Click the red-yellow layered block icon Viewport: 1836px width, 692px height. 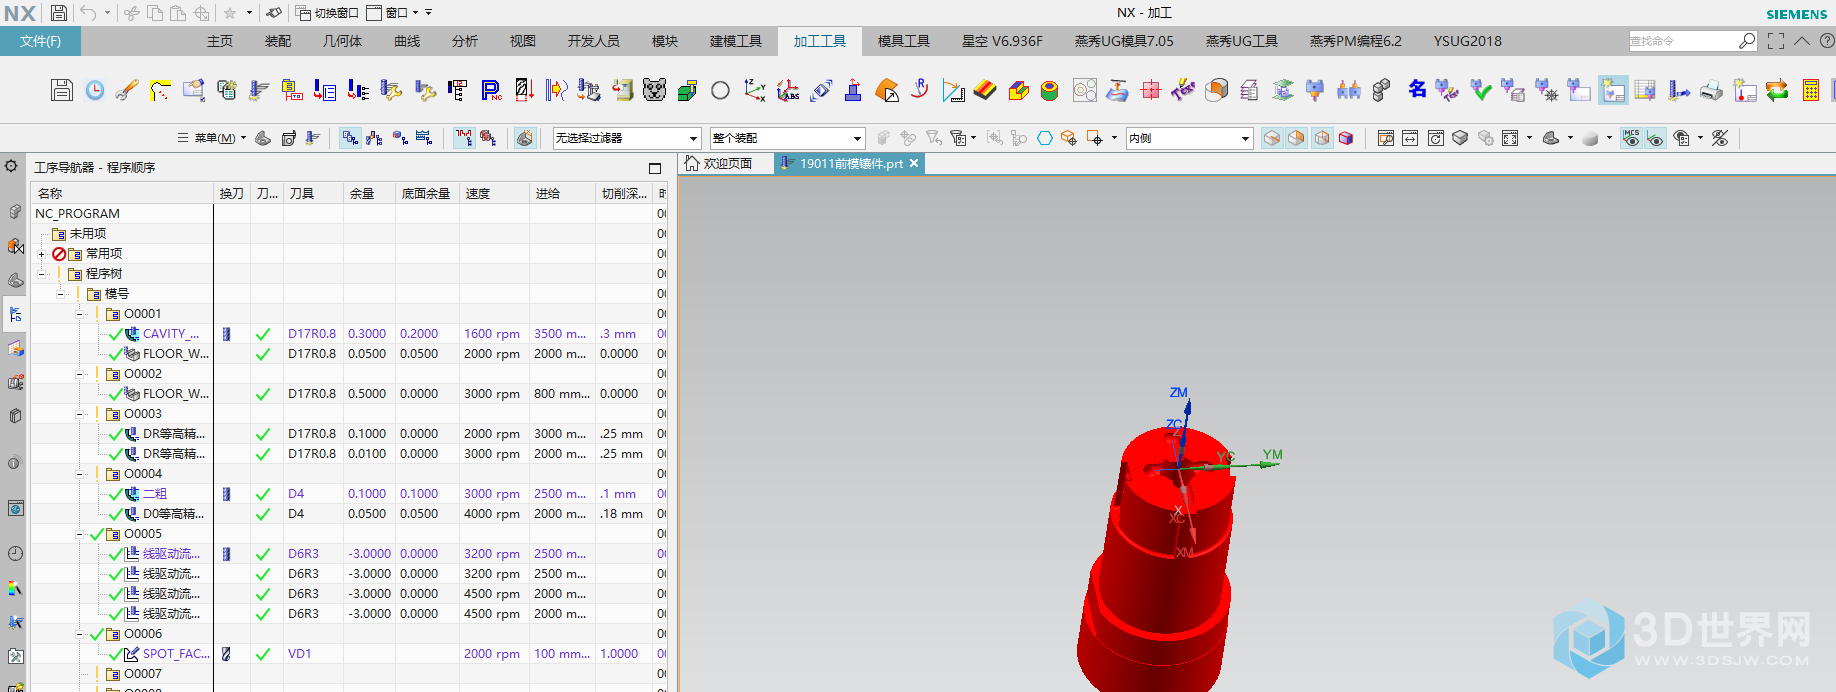(x=985, y=90)
